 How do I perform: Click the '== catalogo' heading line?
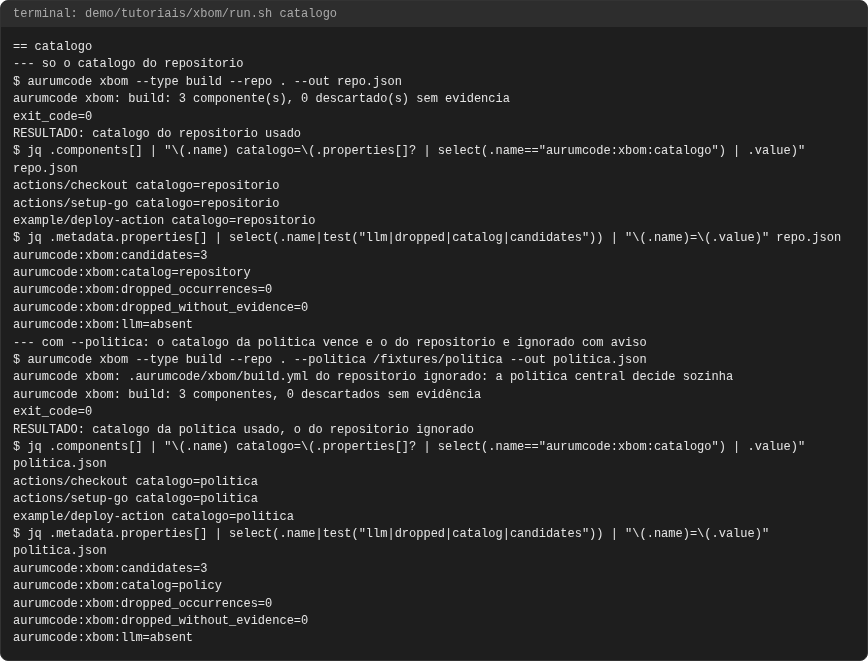click(53, 46)
